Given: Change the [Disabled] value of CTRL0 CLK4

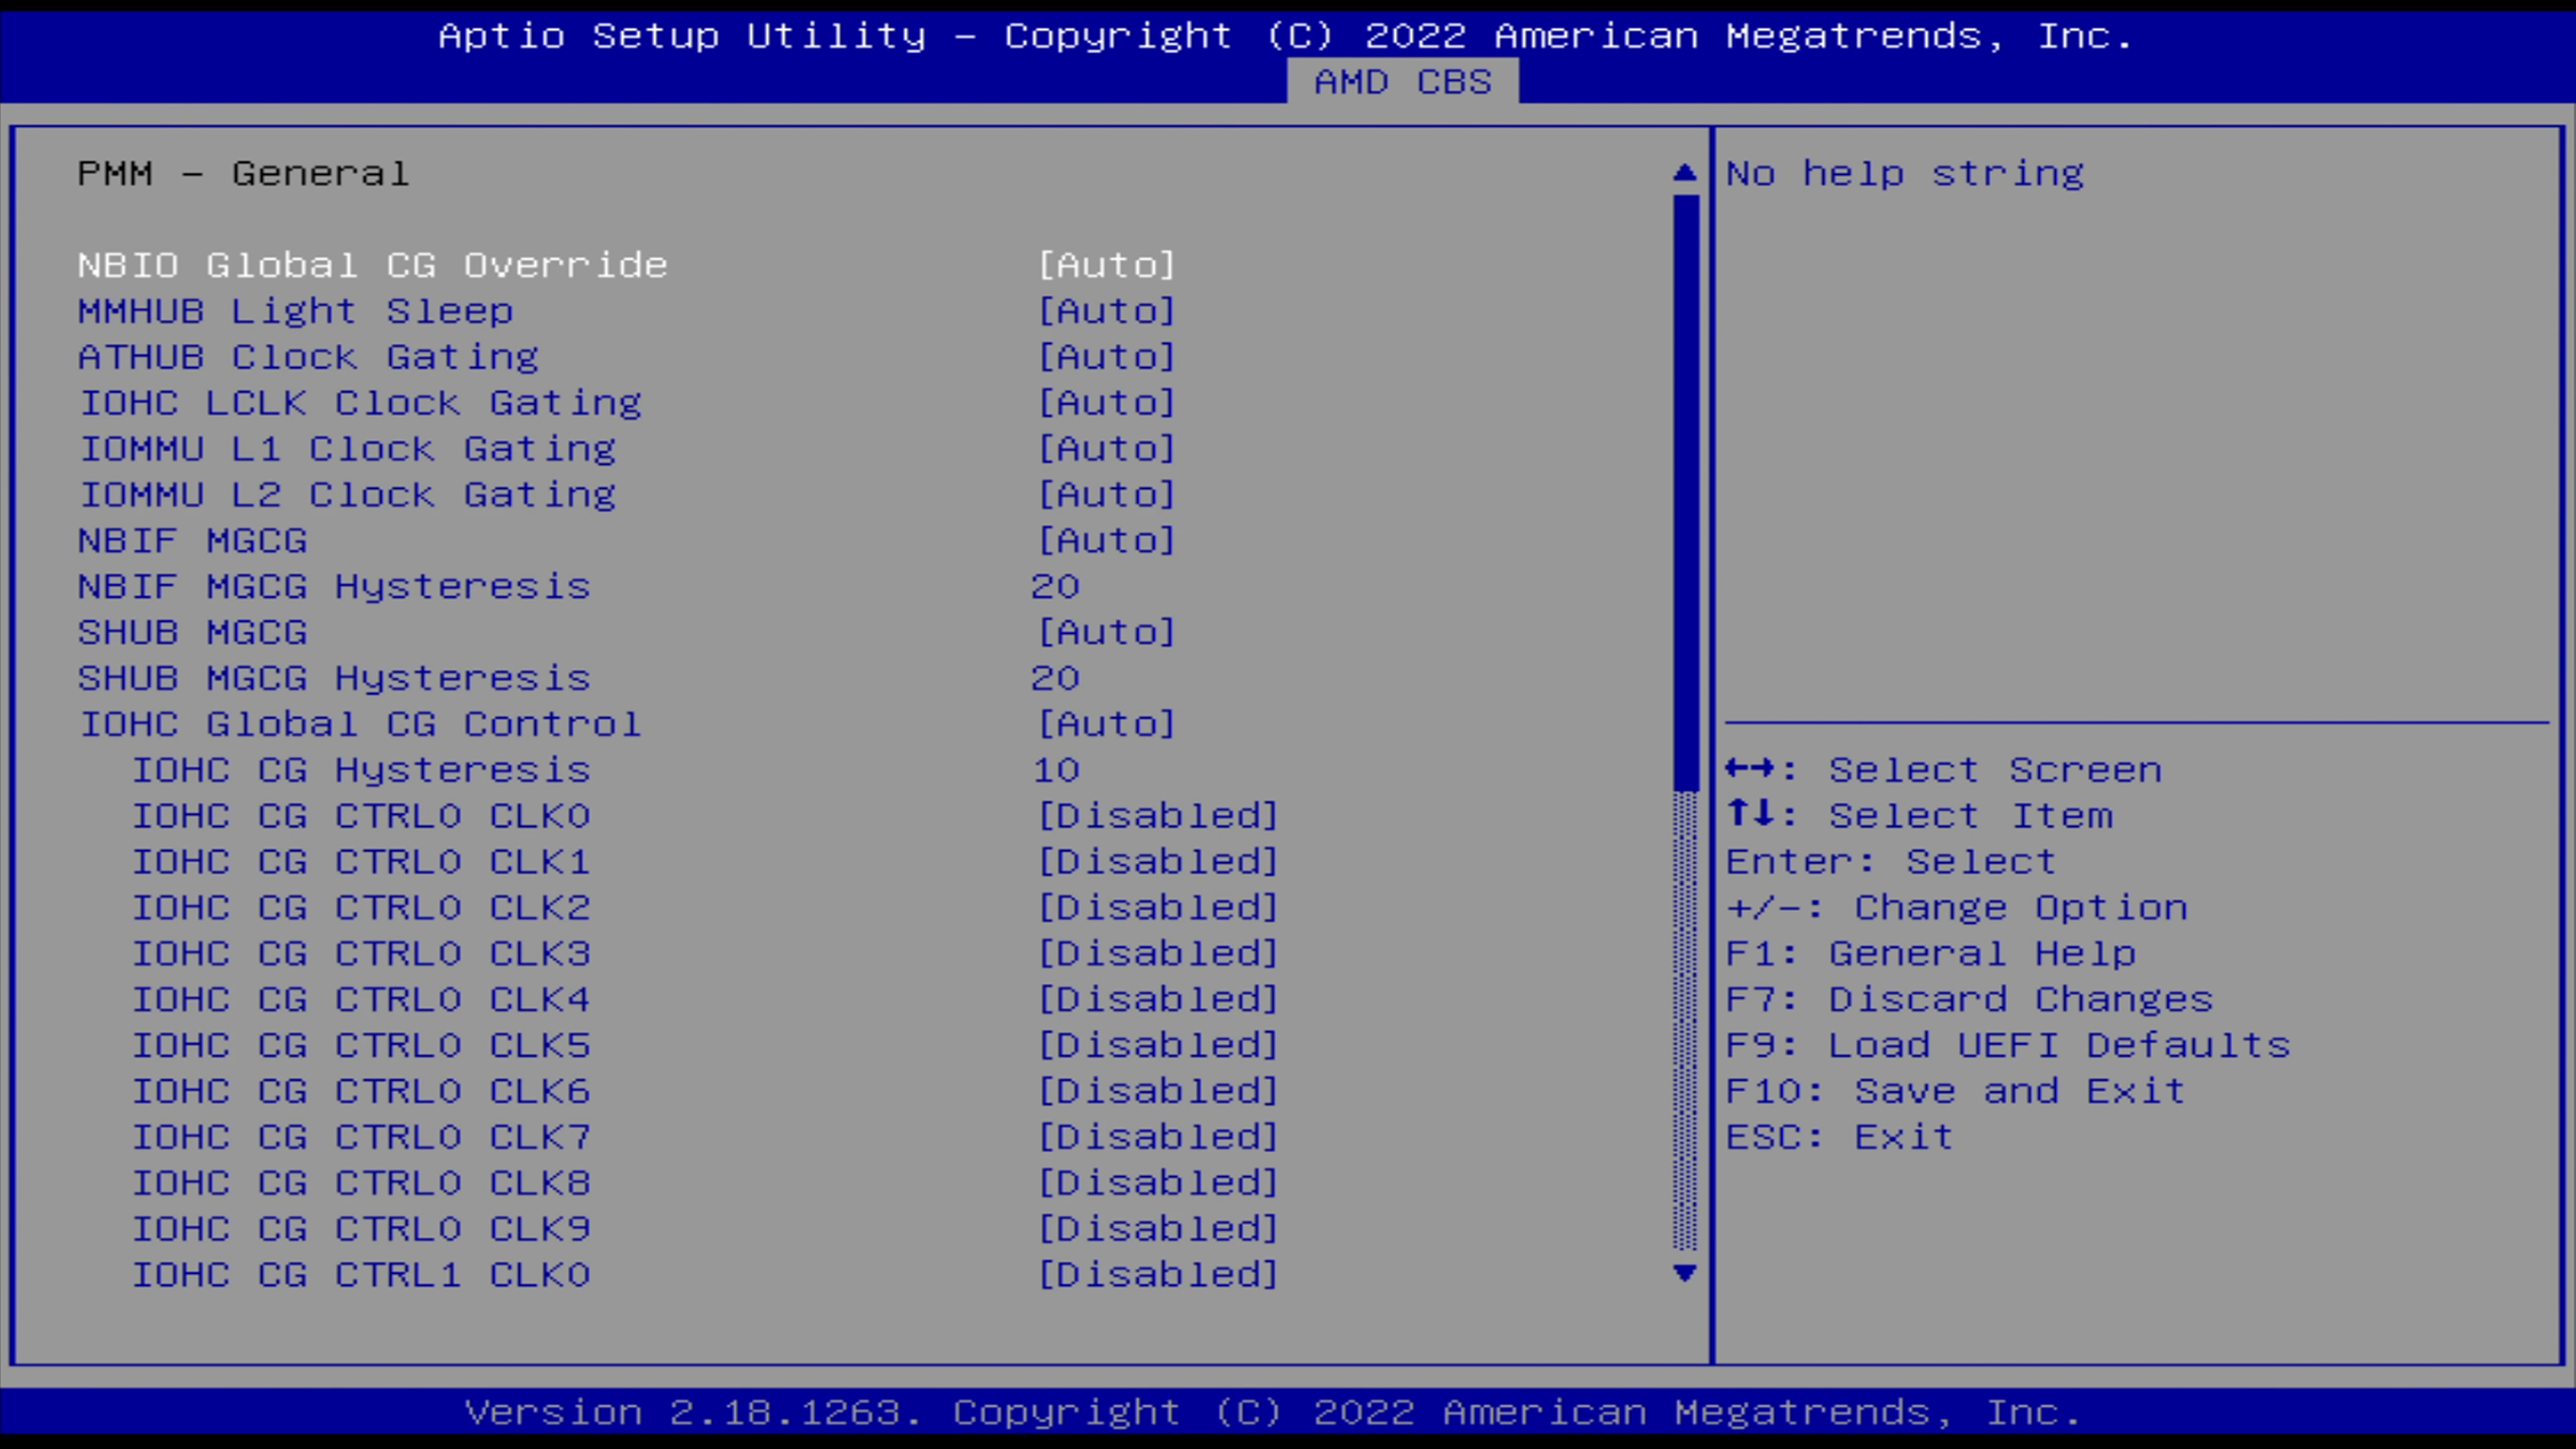Looking at the screenshot, I should pos(1158,1000).
